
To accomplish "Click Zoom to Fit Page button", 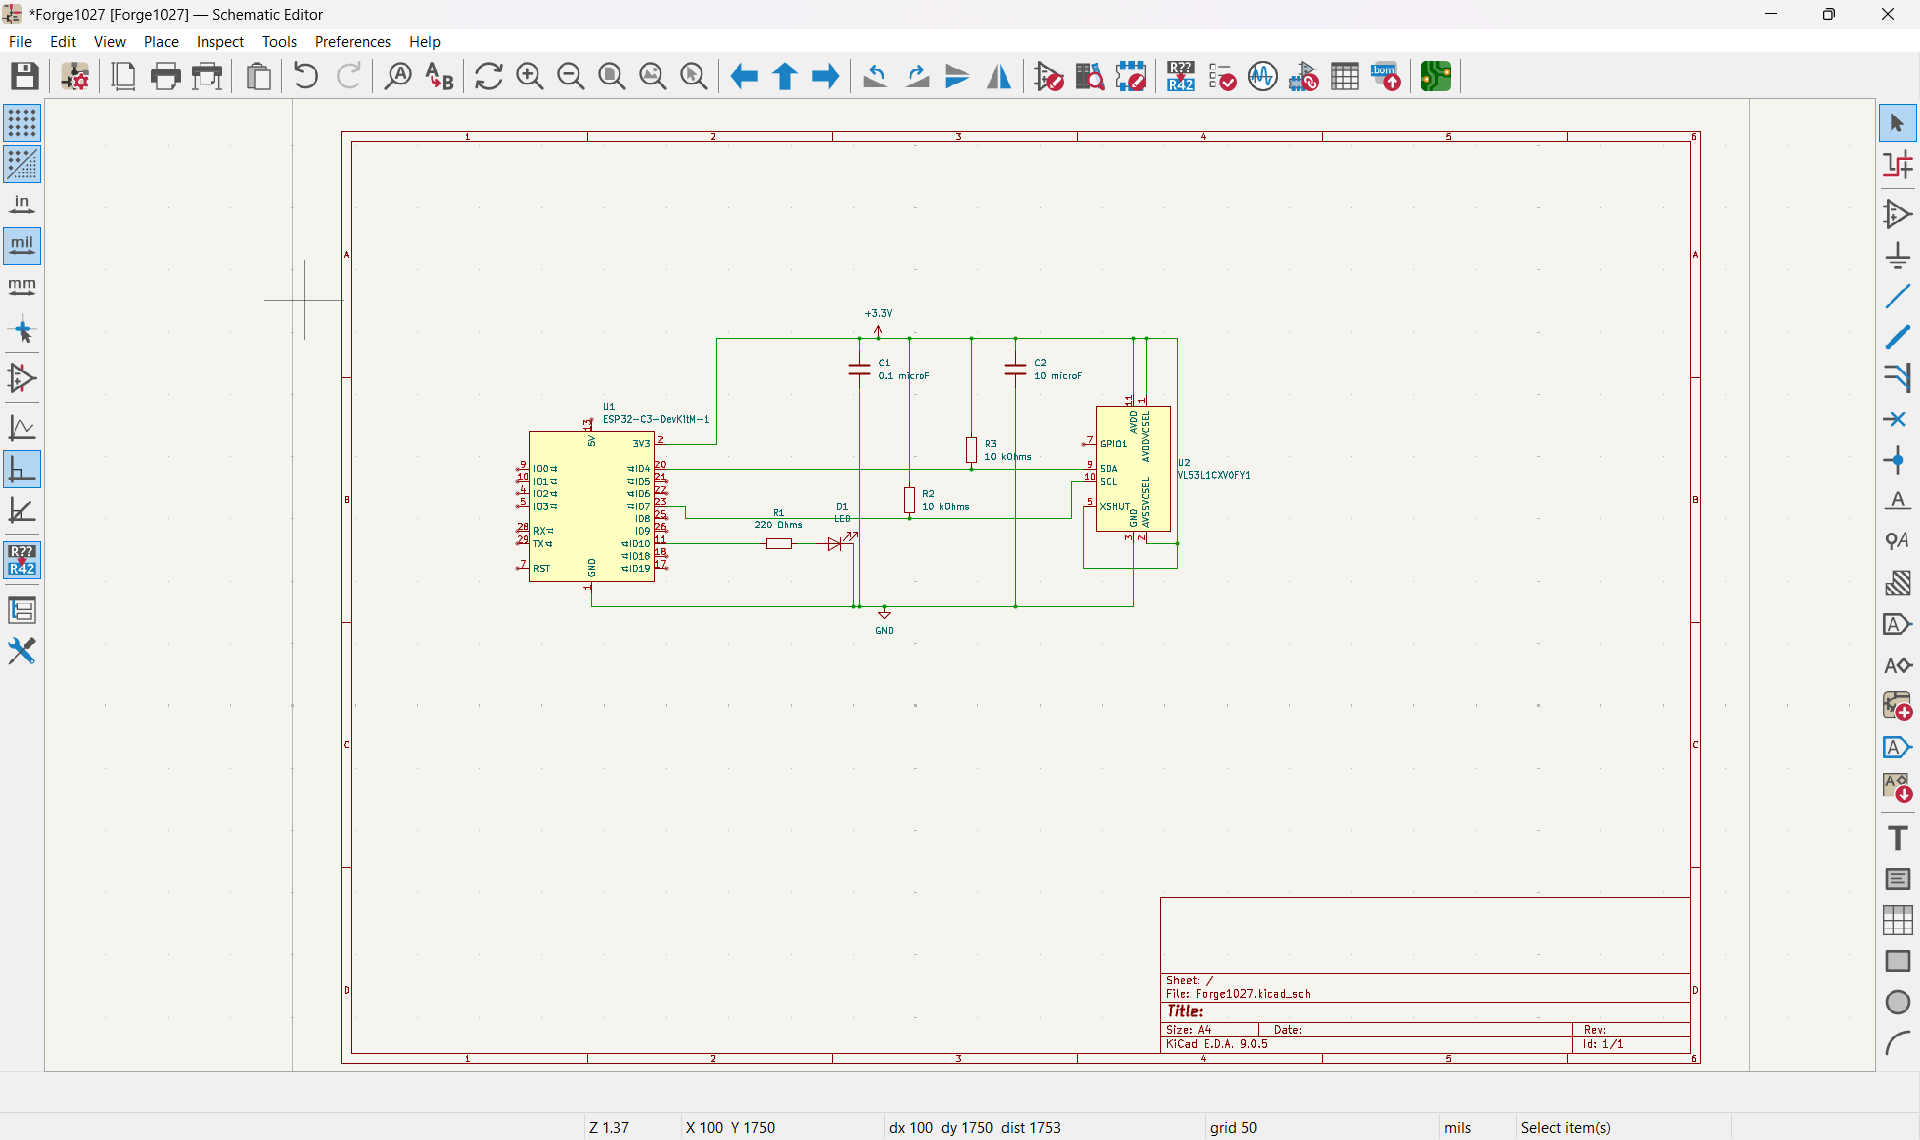I will point(611,76).
